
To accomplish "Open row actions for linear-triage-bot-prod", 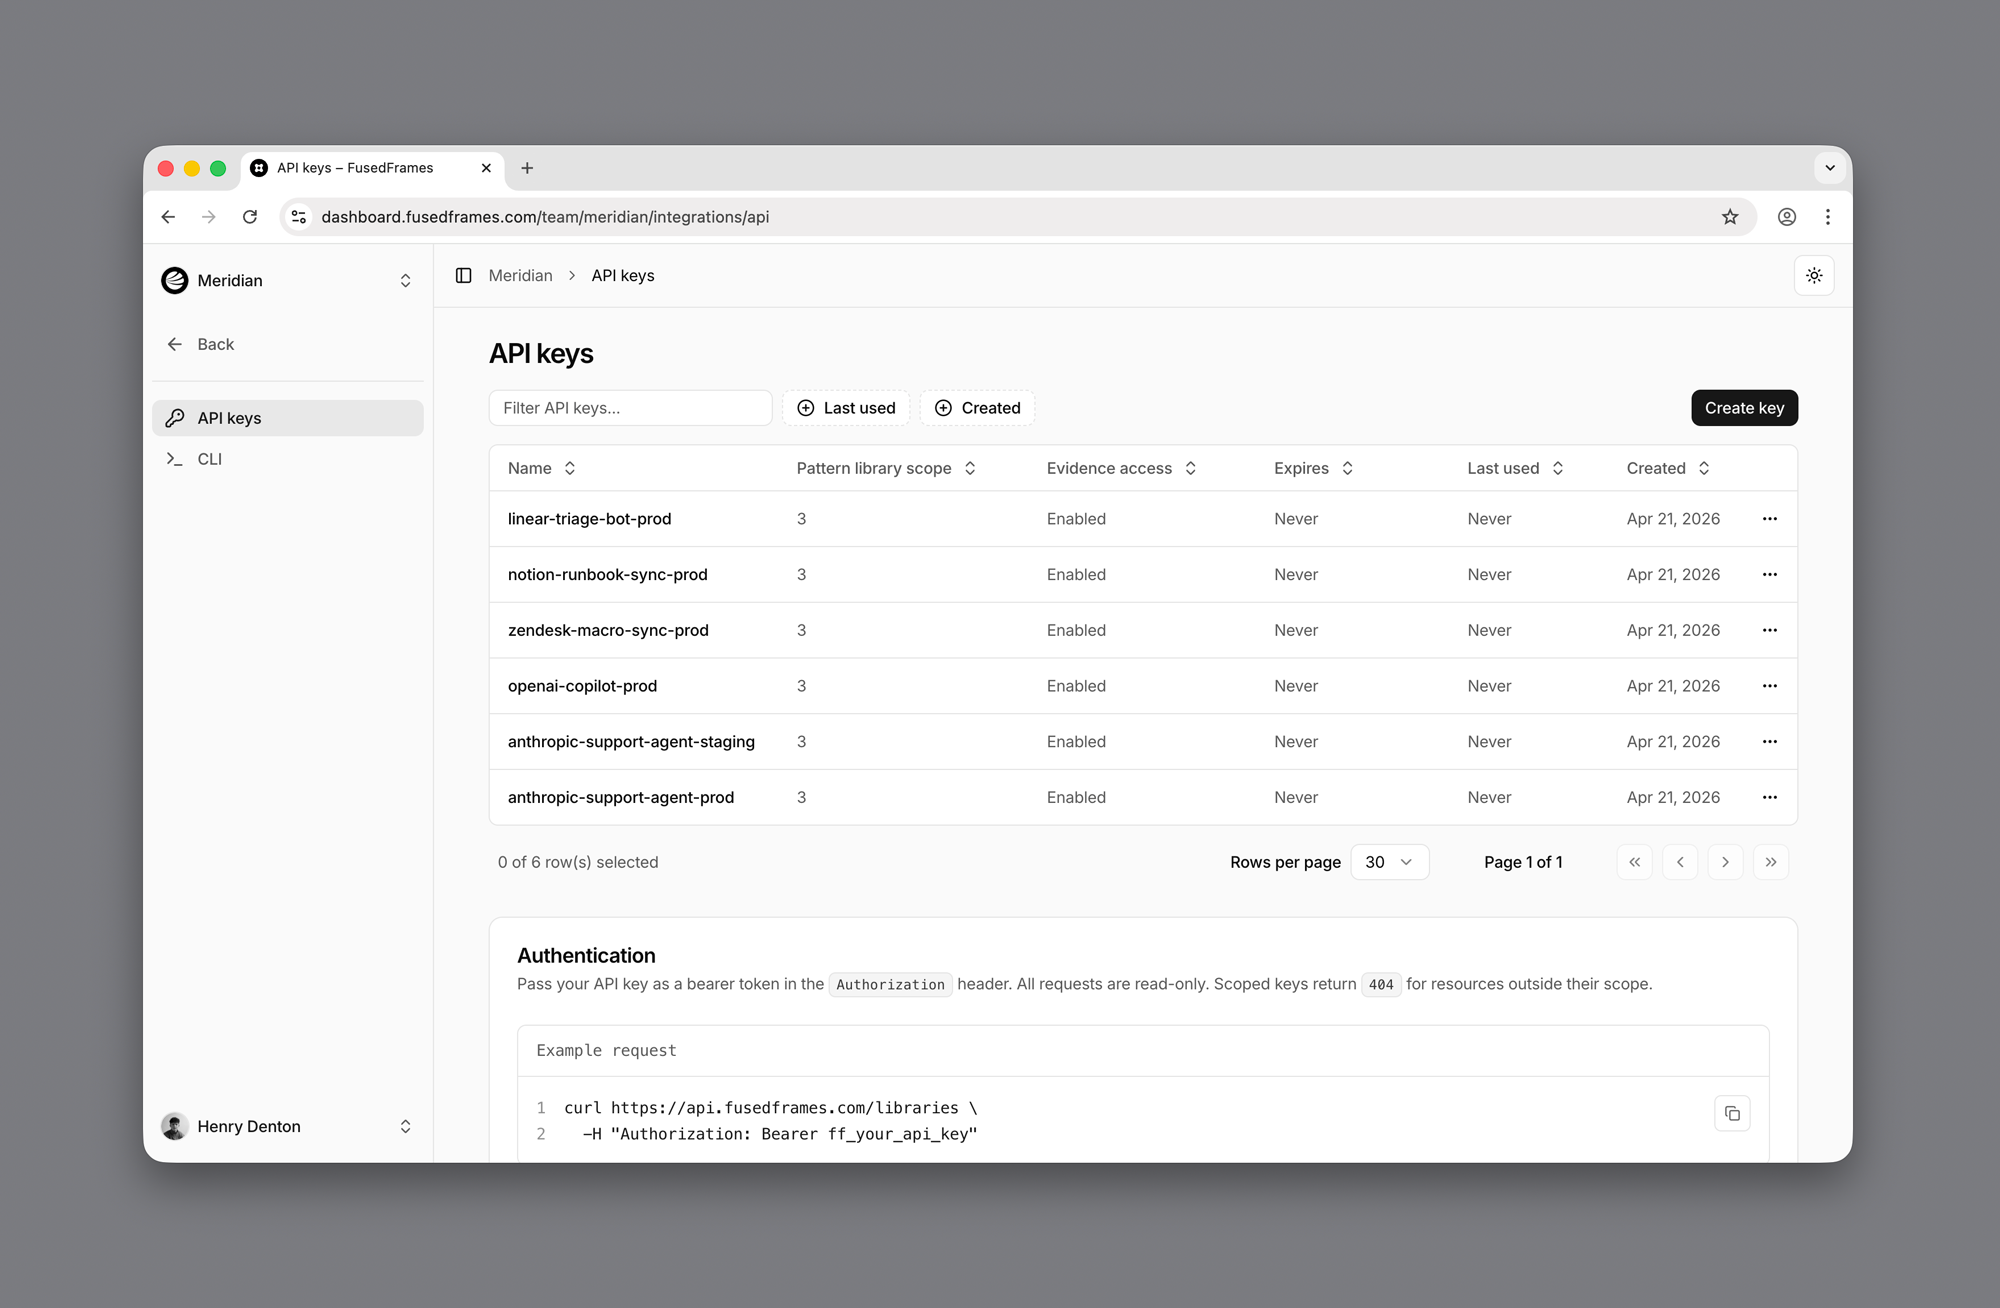I will click(x=1769, y=519).
